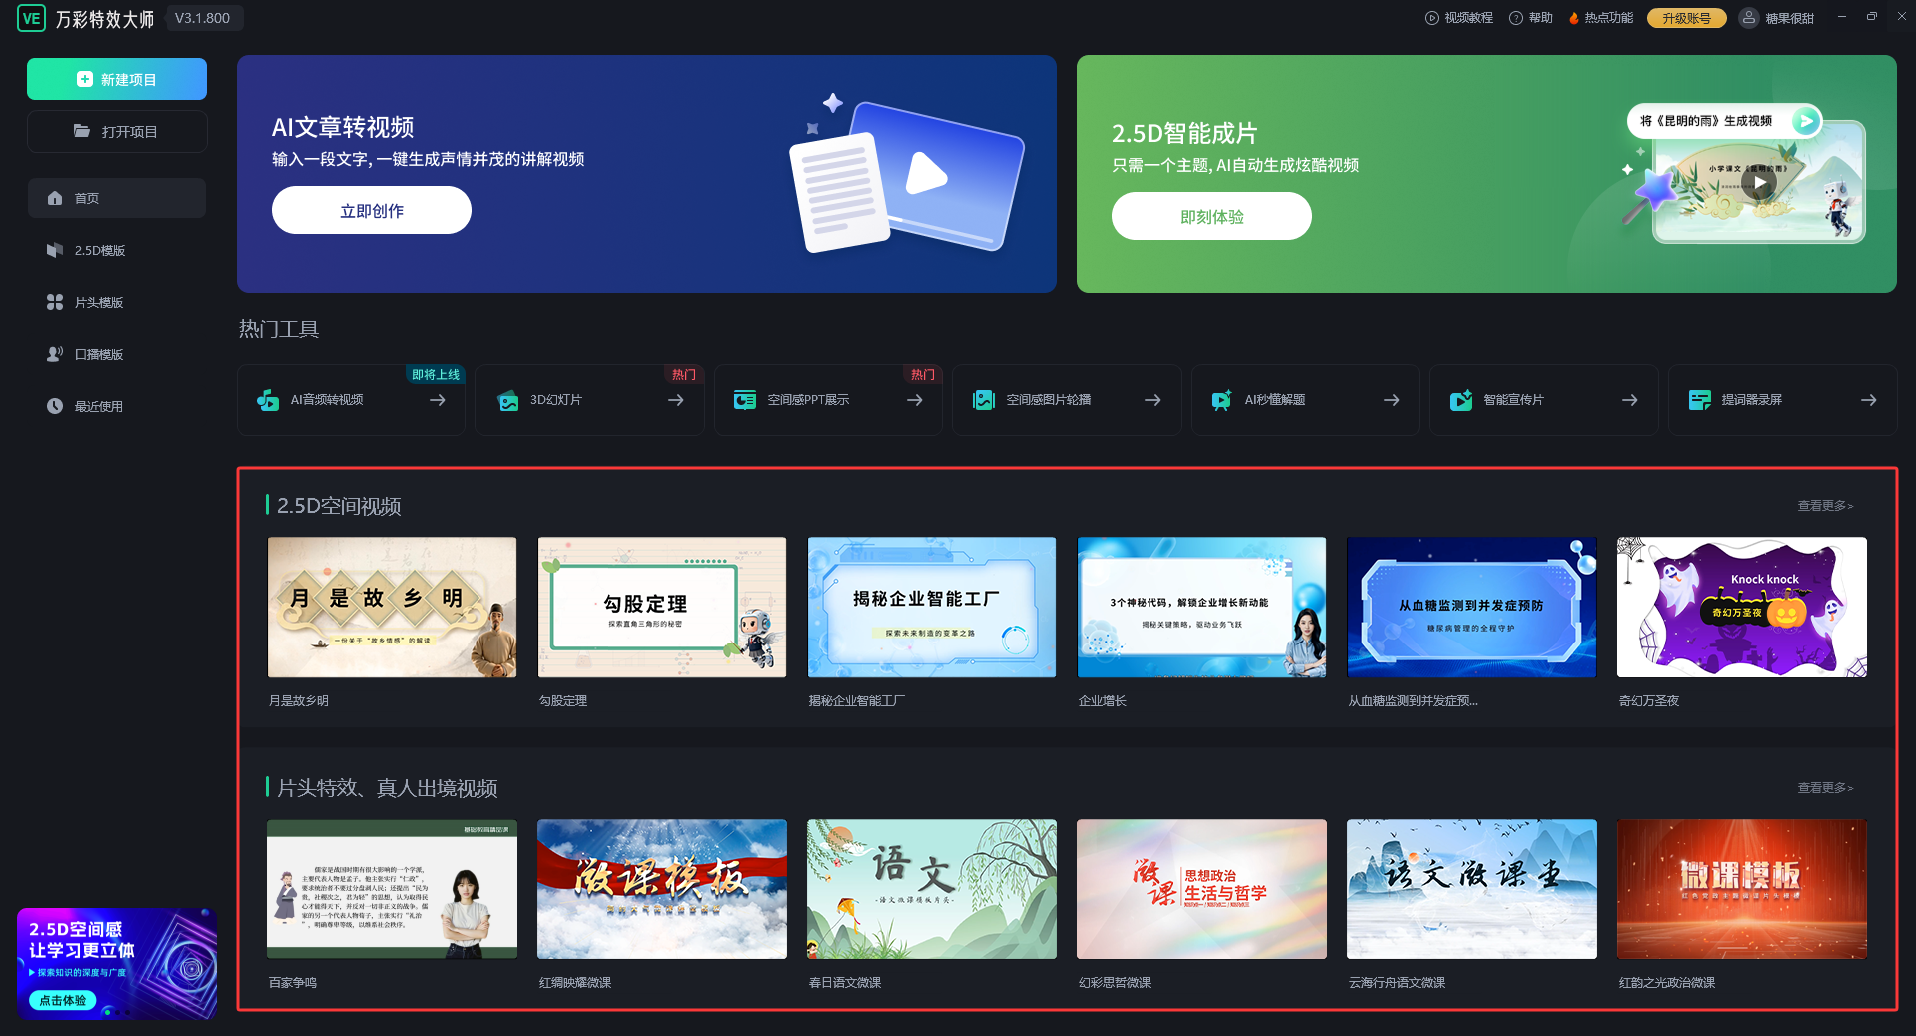Screen dimensions: 1916x1036
Task: Play the 2.5D智能成片 preview video
Action: click(1759, 182)
